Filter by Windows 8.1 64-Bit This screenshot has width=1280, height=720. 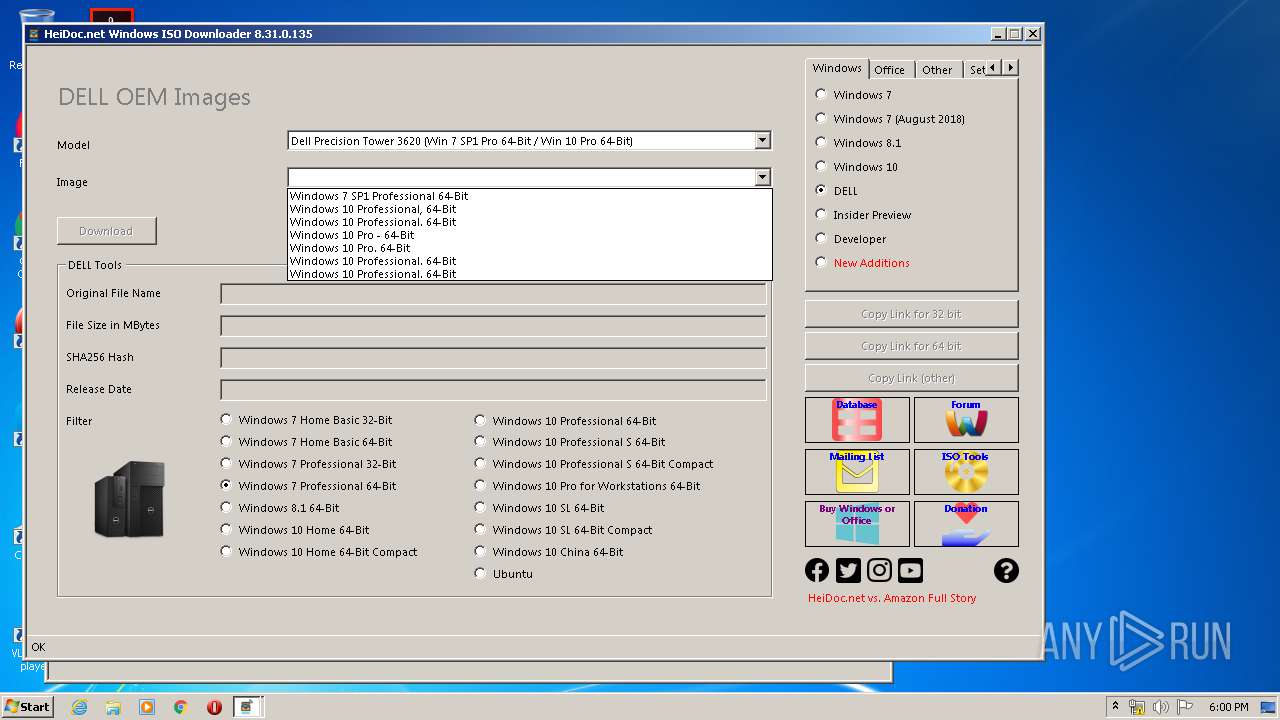pos(226,507)
